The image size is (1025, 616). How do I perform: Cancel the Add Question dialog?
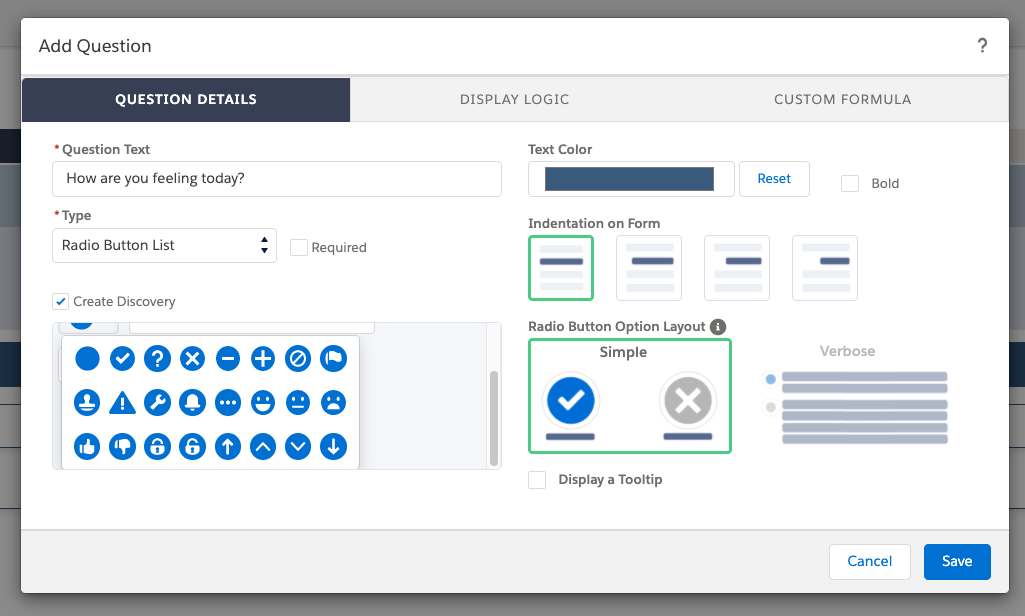pos(869,561)
